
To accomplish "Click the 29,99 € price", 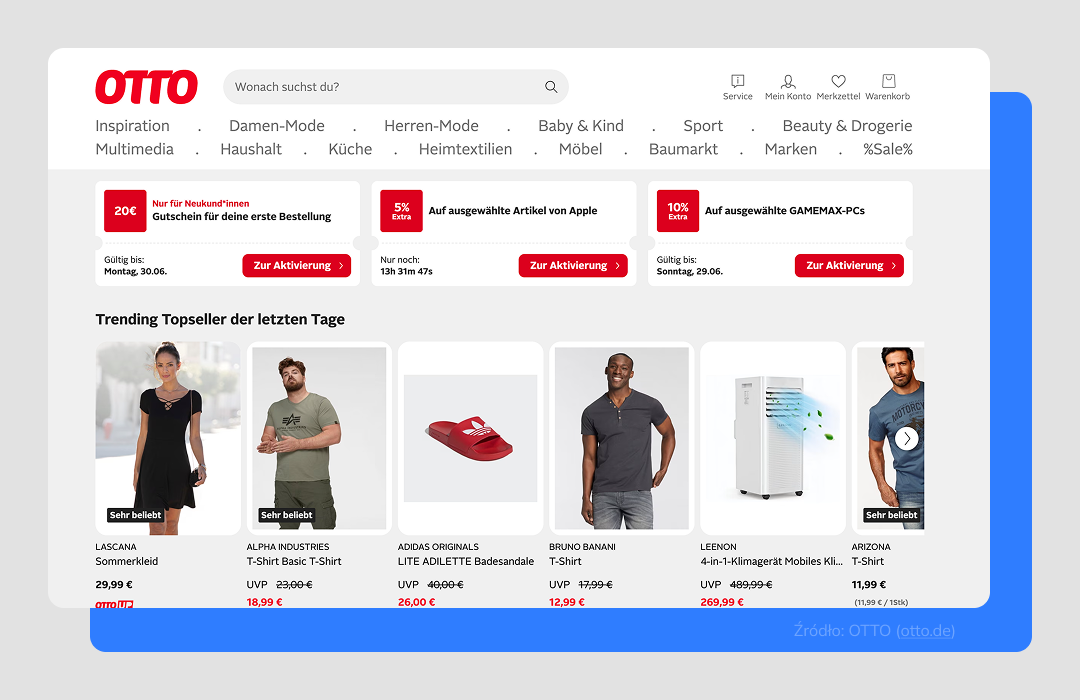I will click(114, 585).
